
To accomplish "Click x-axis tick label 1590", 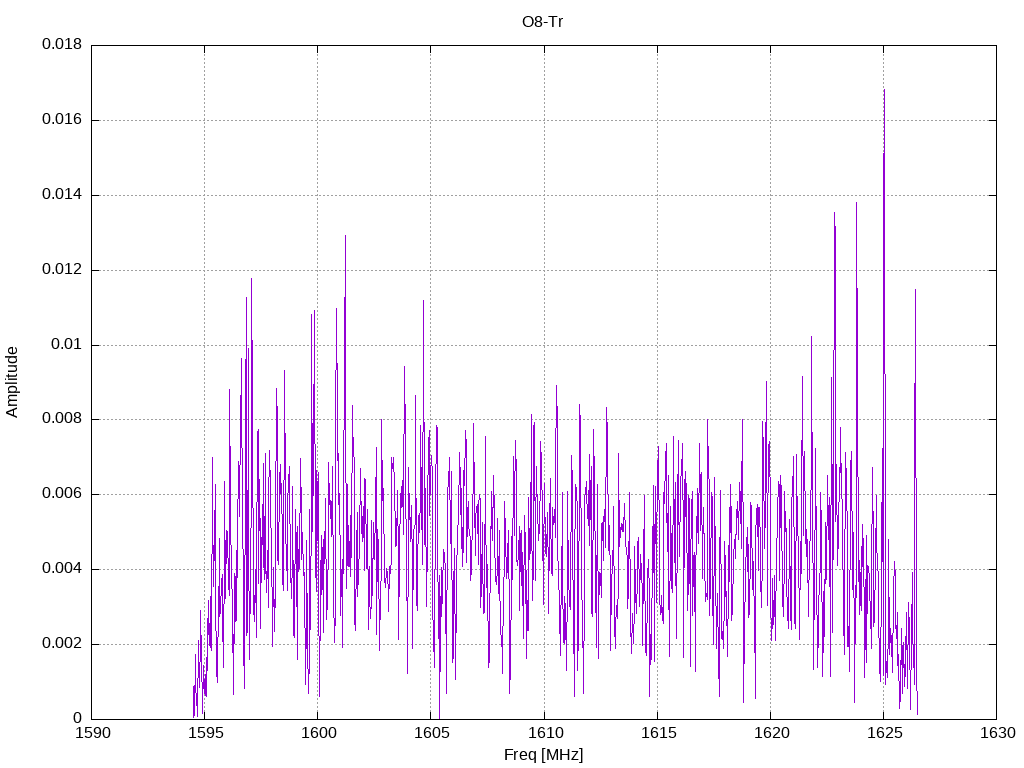I will (x=93, y=733).
